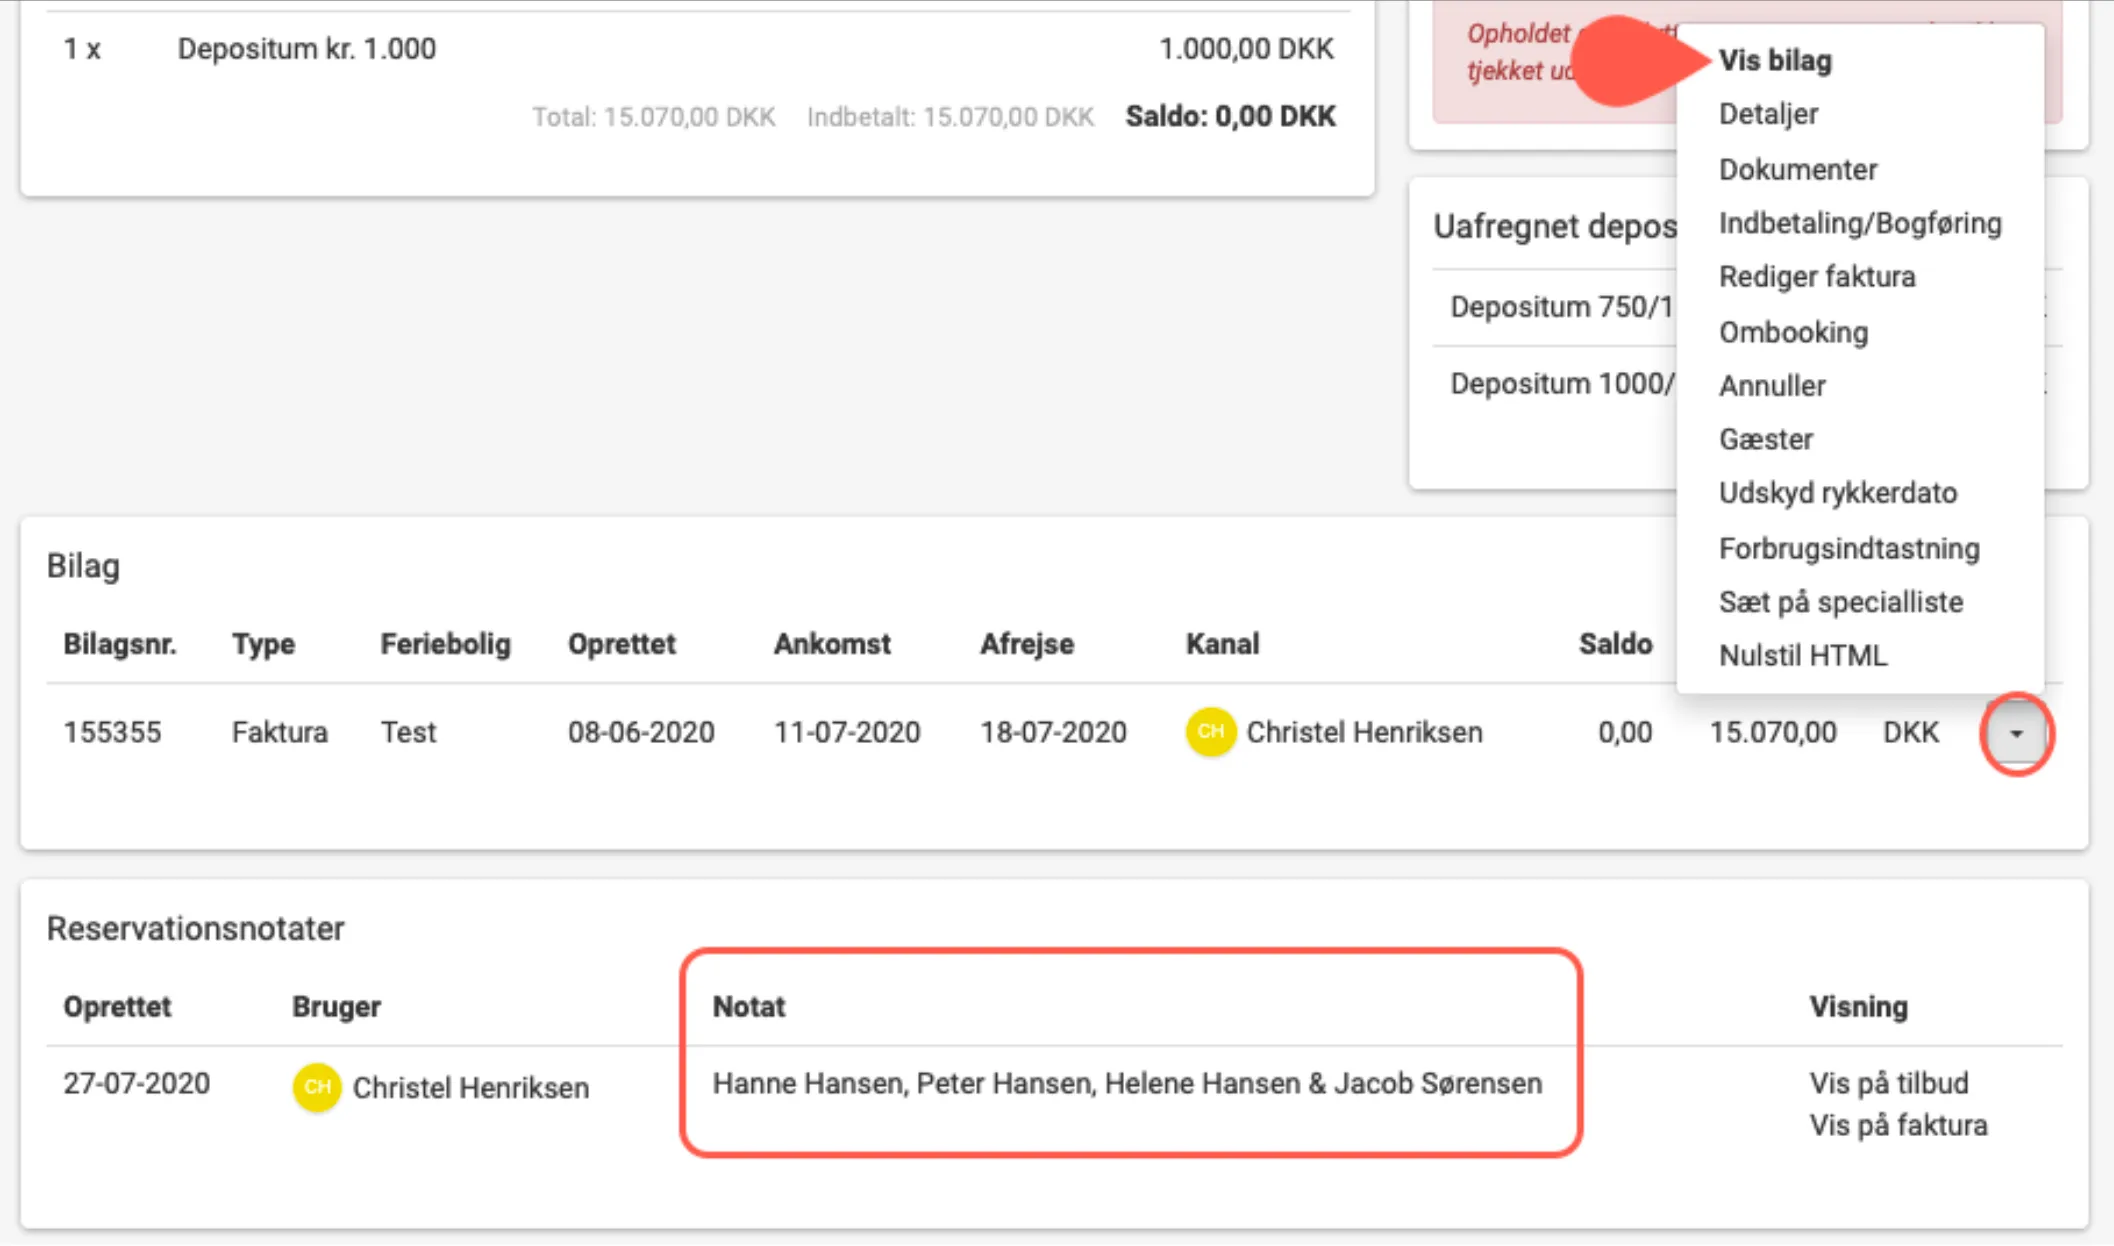The width and height of the screenshot is (2114, 1246).
Task: Choose Detaljer menu entry
Action: pos(1768,114)
